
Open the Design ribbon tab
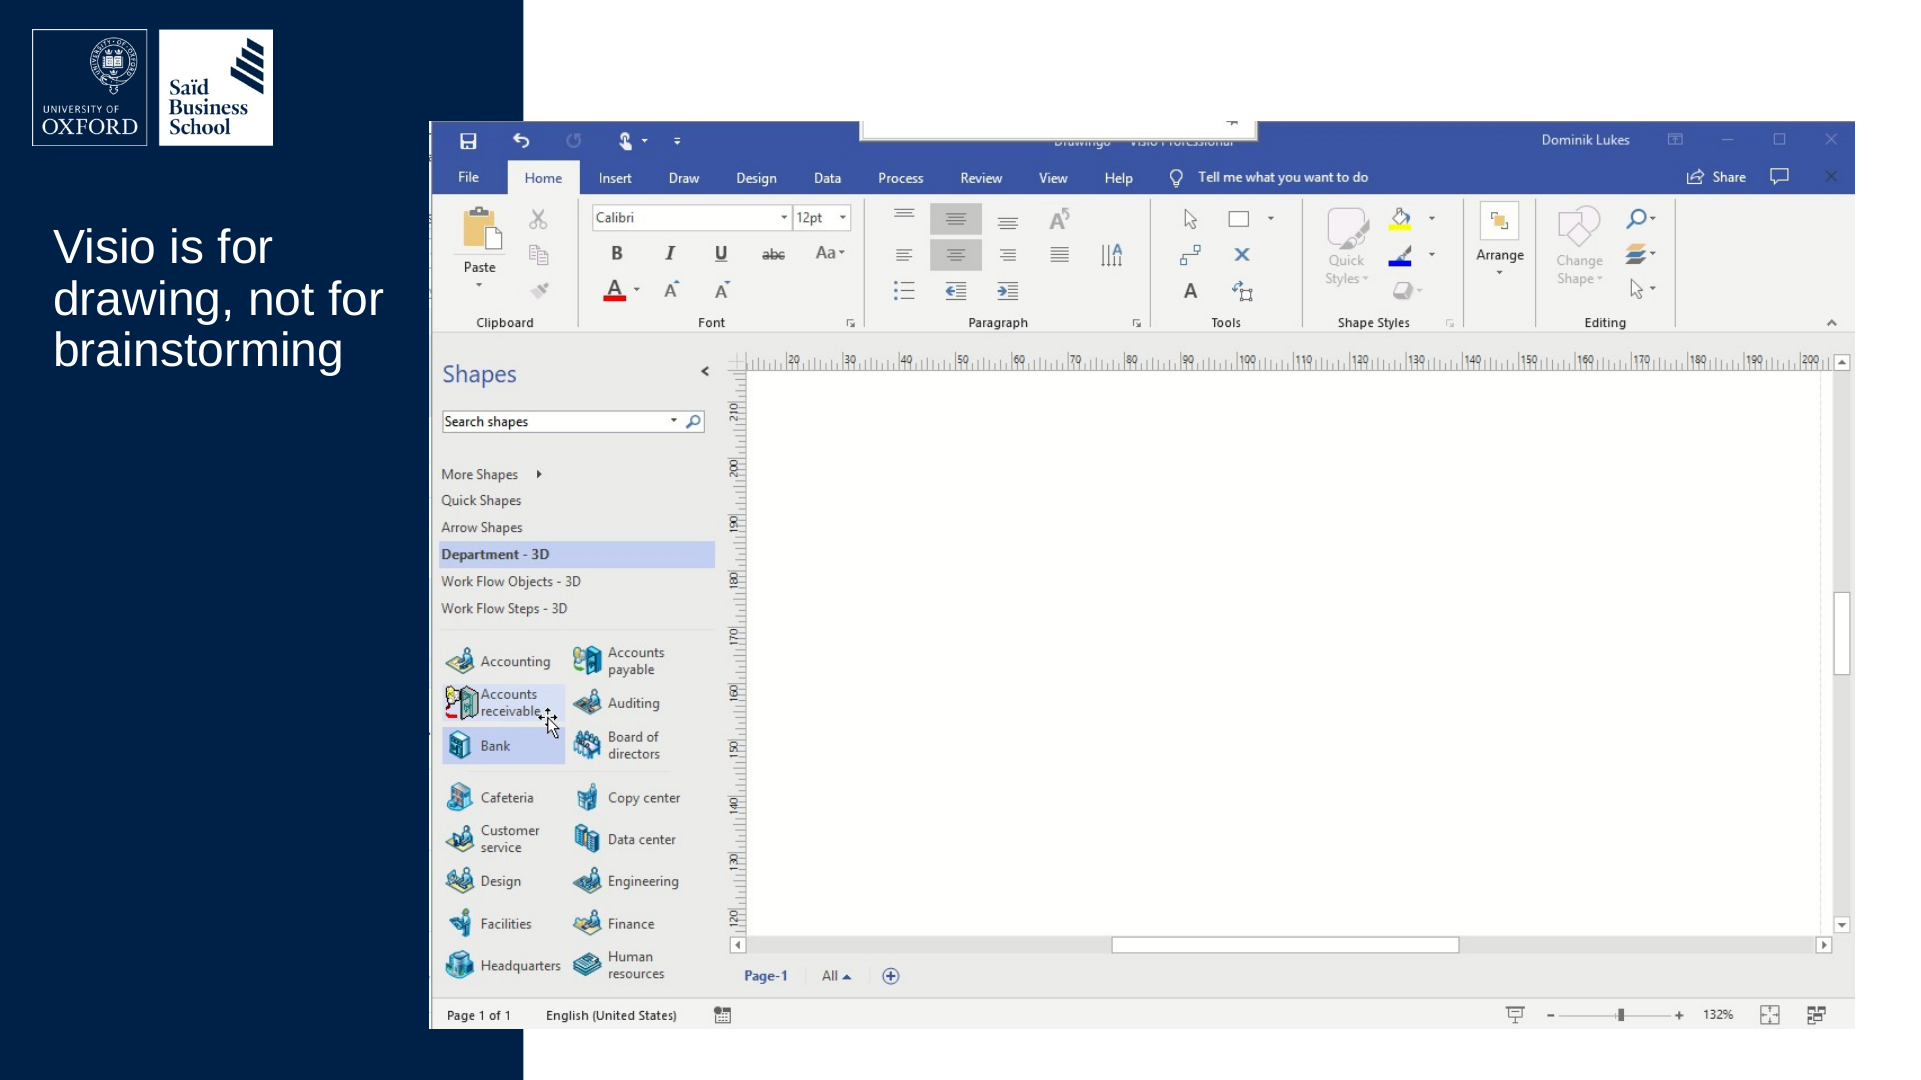coord(756,178)
